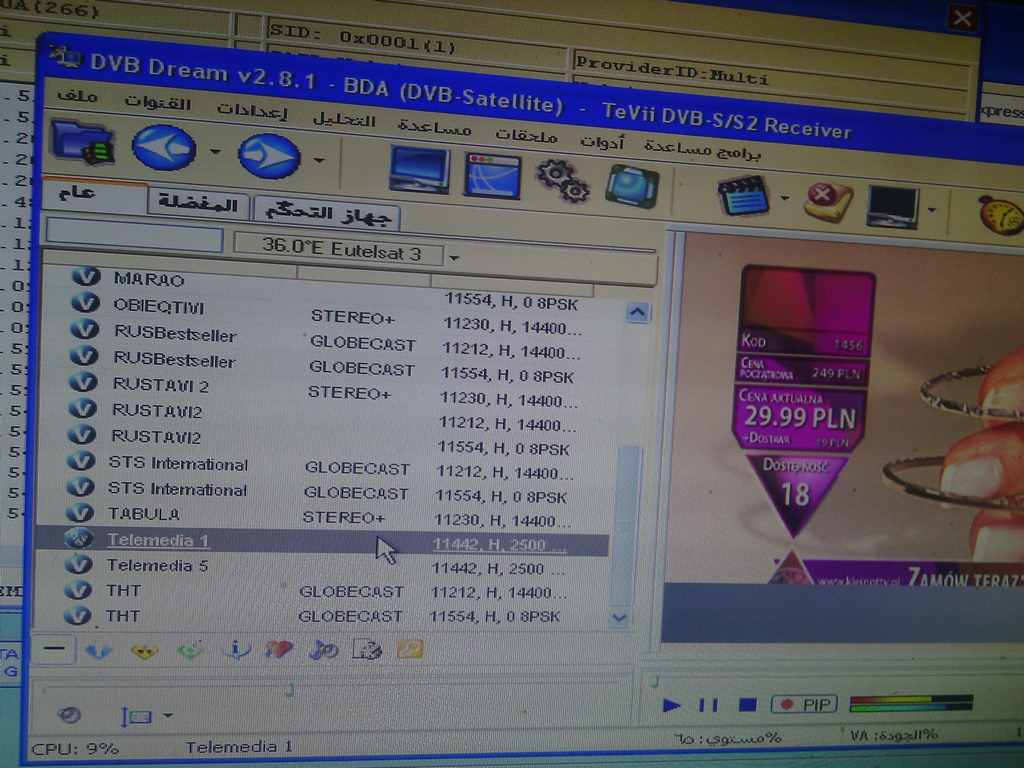Image resolution: width=1024 pixels, height=768 pixels.
Task: Click the music notes audio icon
Action: [x=323, y=650]
